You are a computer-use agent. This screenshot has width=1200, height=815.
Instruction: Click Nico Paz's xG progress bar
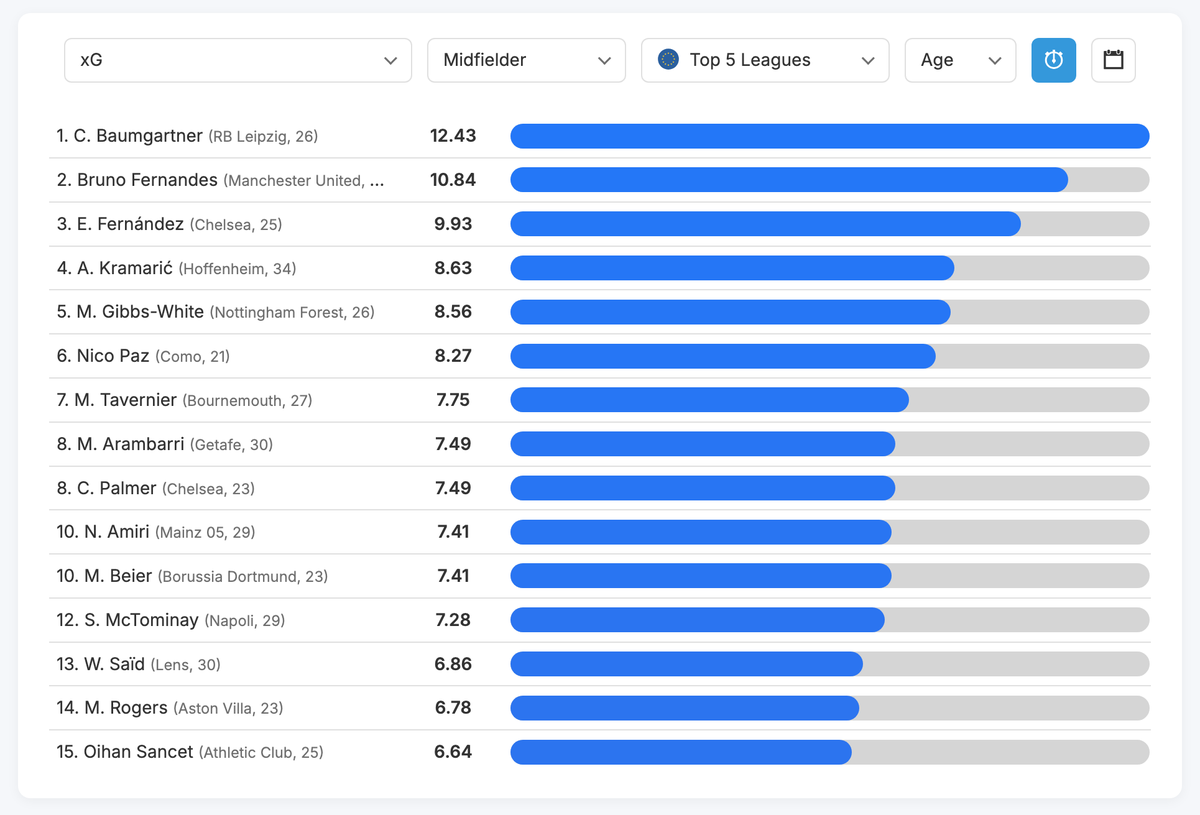(x=830, y=356)
